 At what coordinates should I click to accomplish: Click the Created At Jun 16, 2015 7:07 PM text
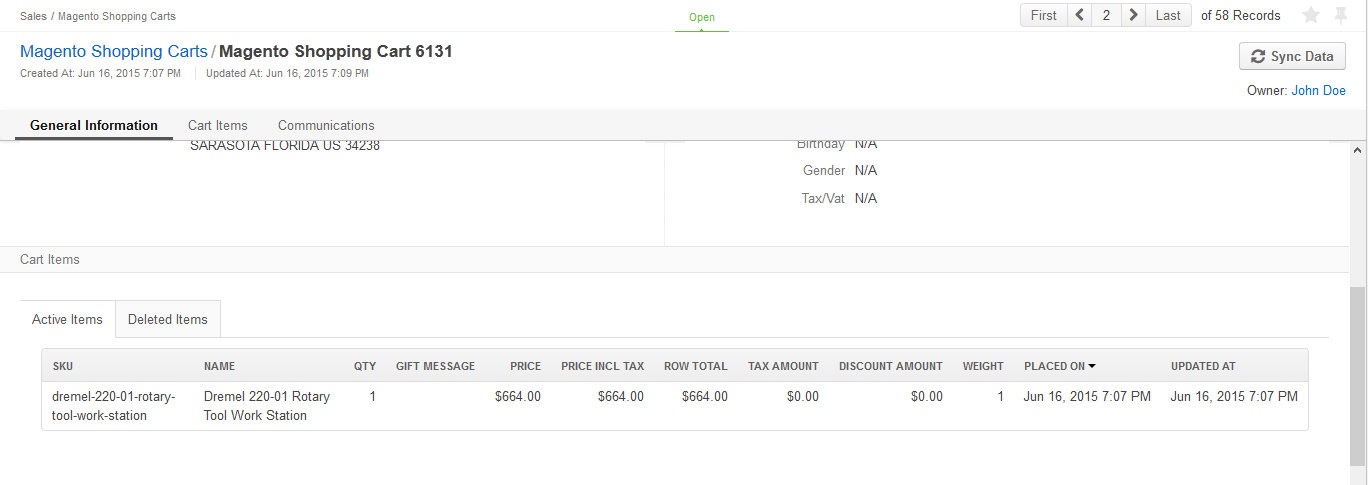pyautogui.click(x=100, y=73)
